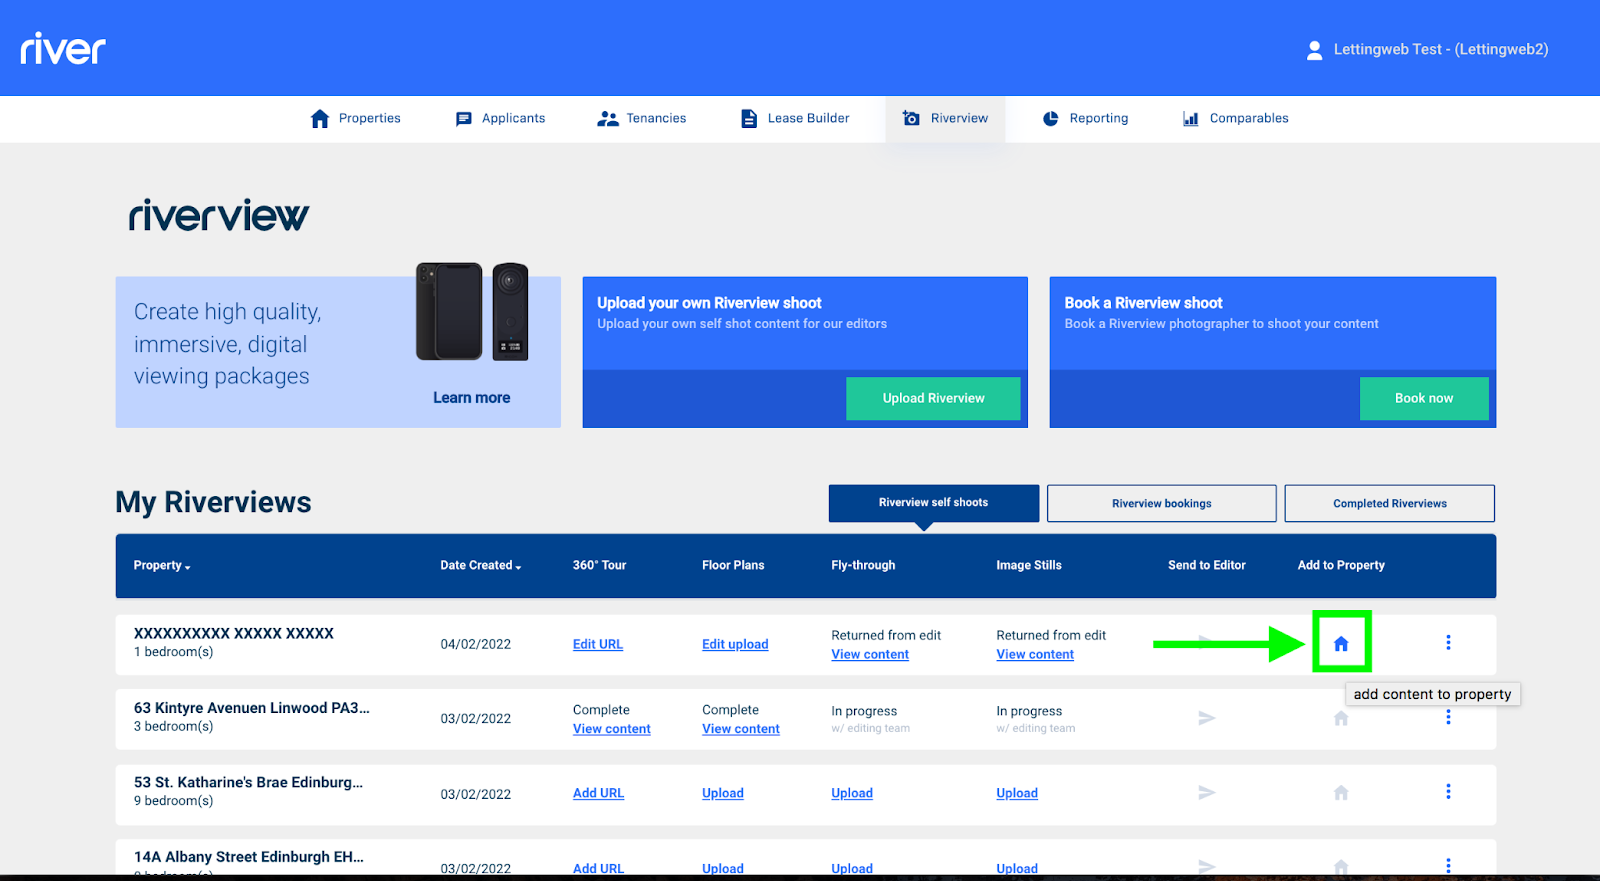Screen dimensions: 1600x881
Task: Follow the Learn more link
Action: (471, 398)
